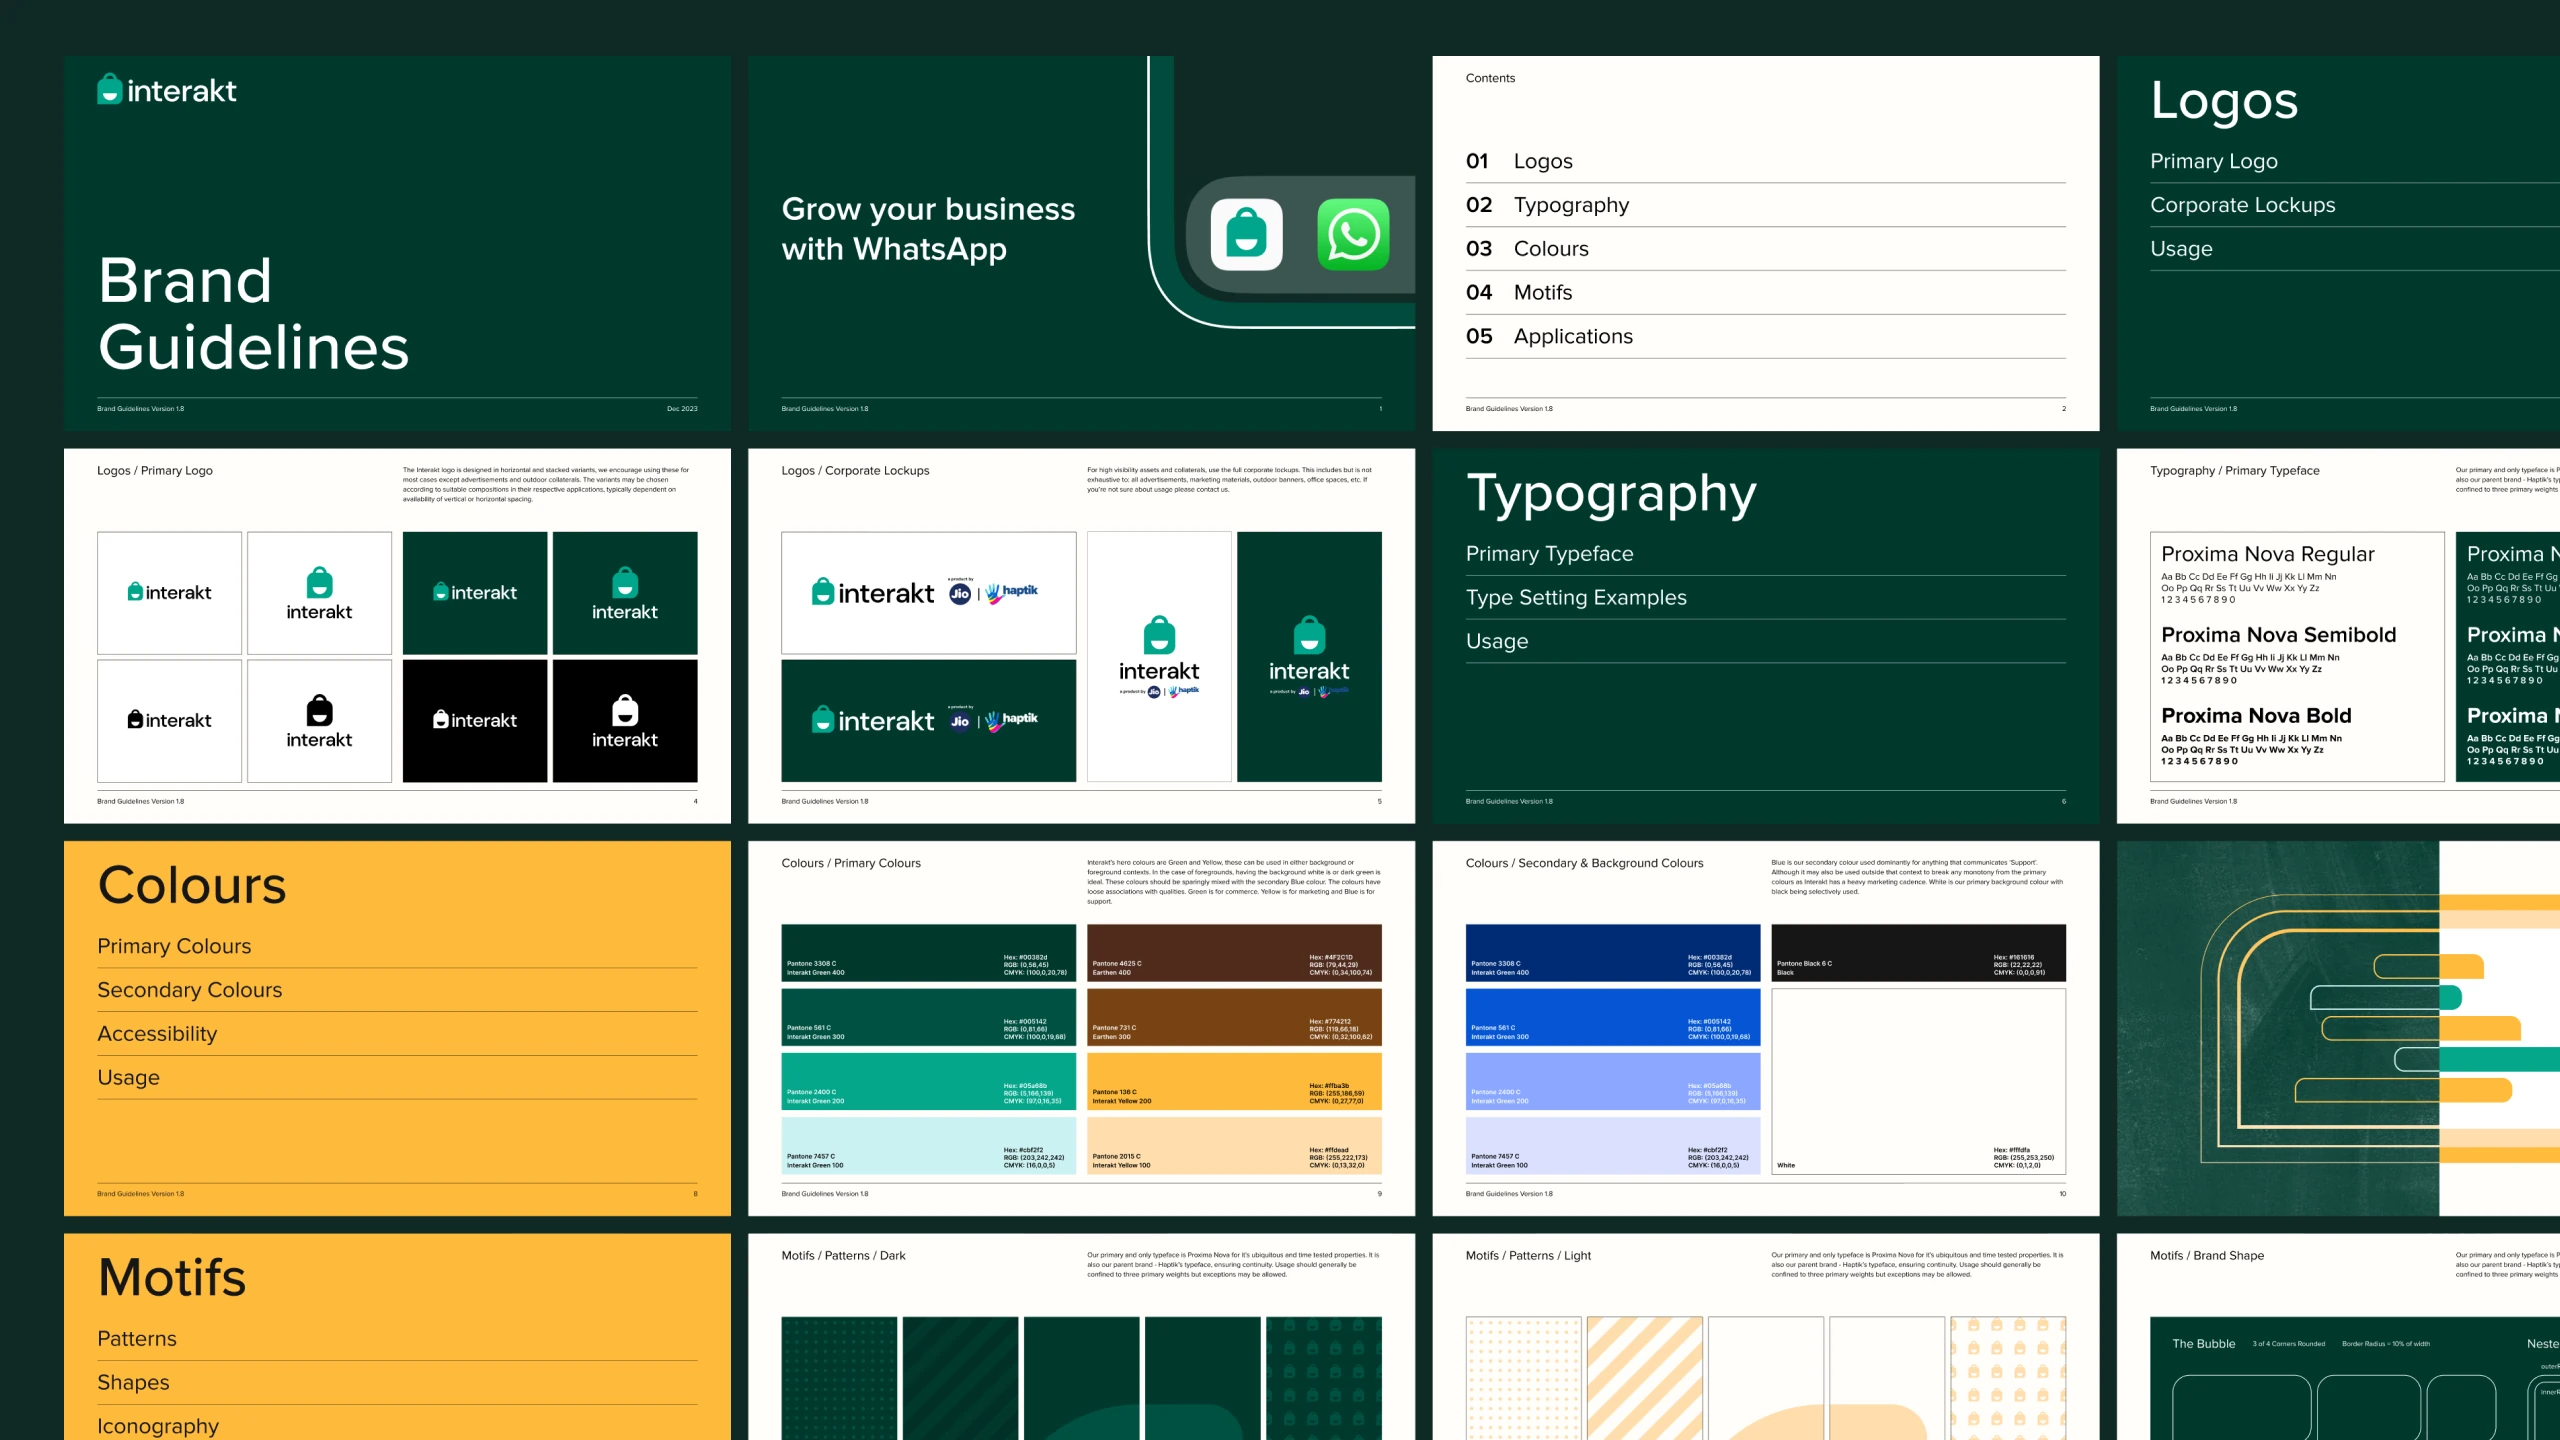Select the stacked green logo on dark green tile
Screen dimensions: 2560x1440
point(625,593)
